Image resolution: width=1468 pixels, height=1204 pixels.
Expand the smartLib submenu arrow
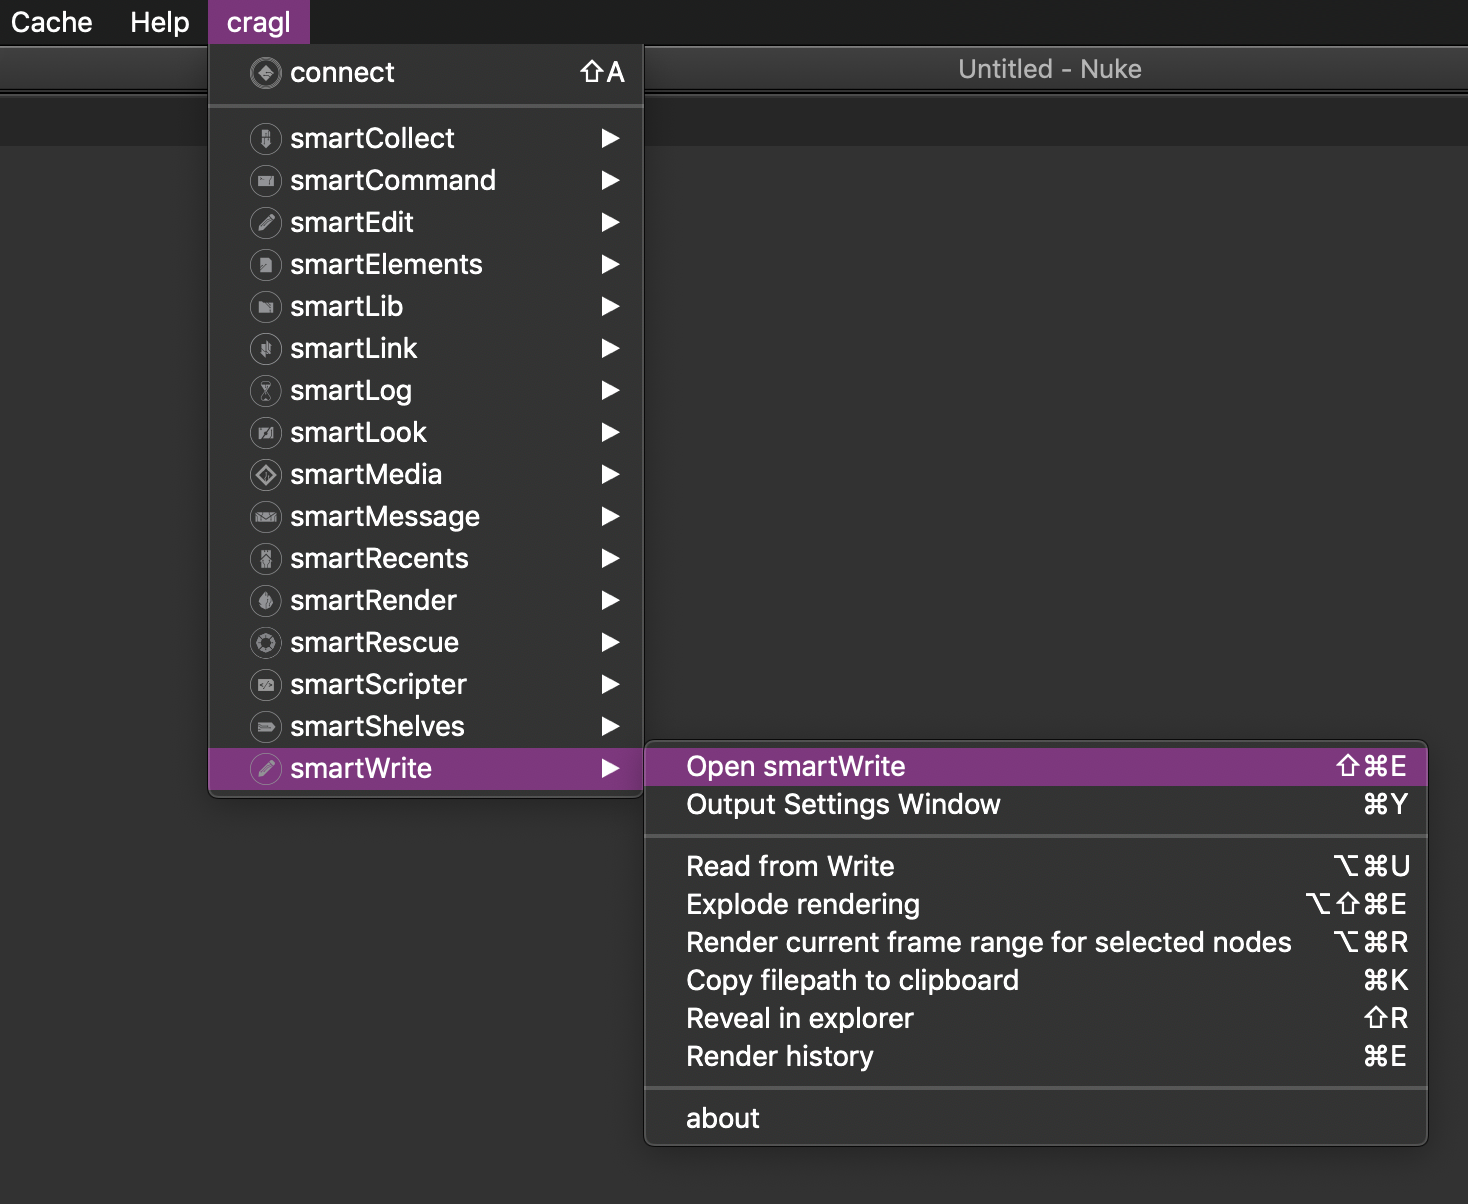pos(610,307)
